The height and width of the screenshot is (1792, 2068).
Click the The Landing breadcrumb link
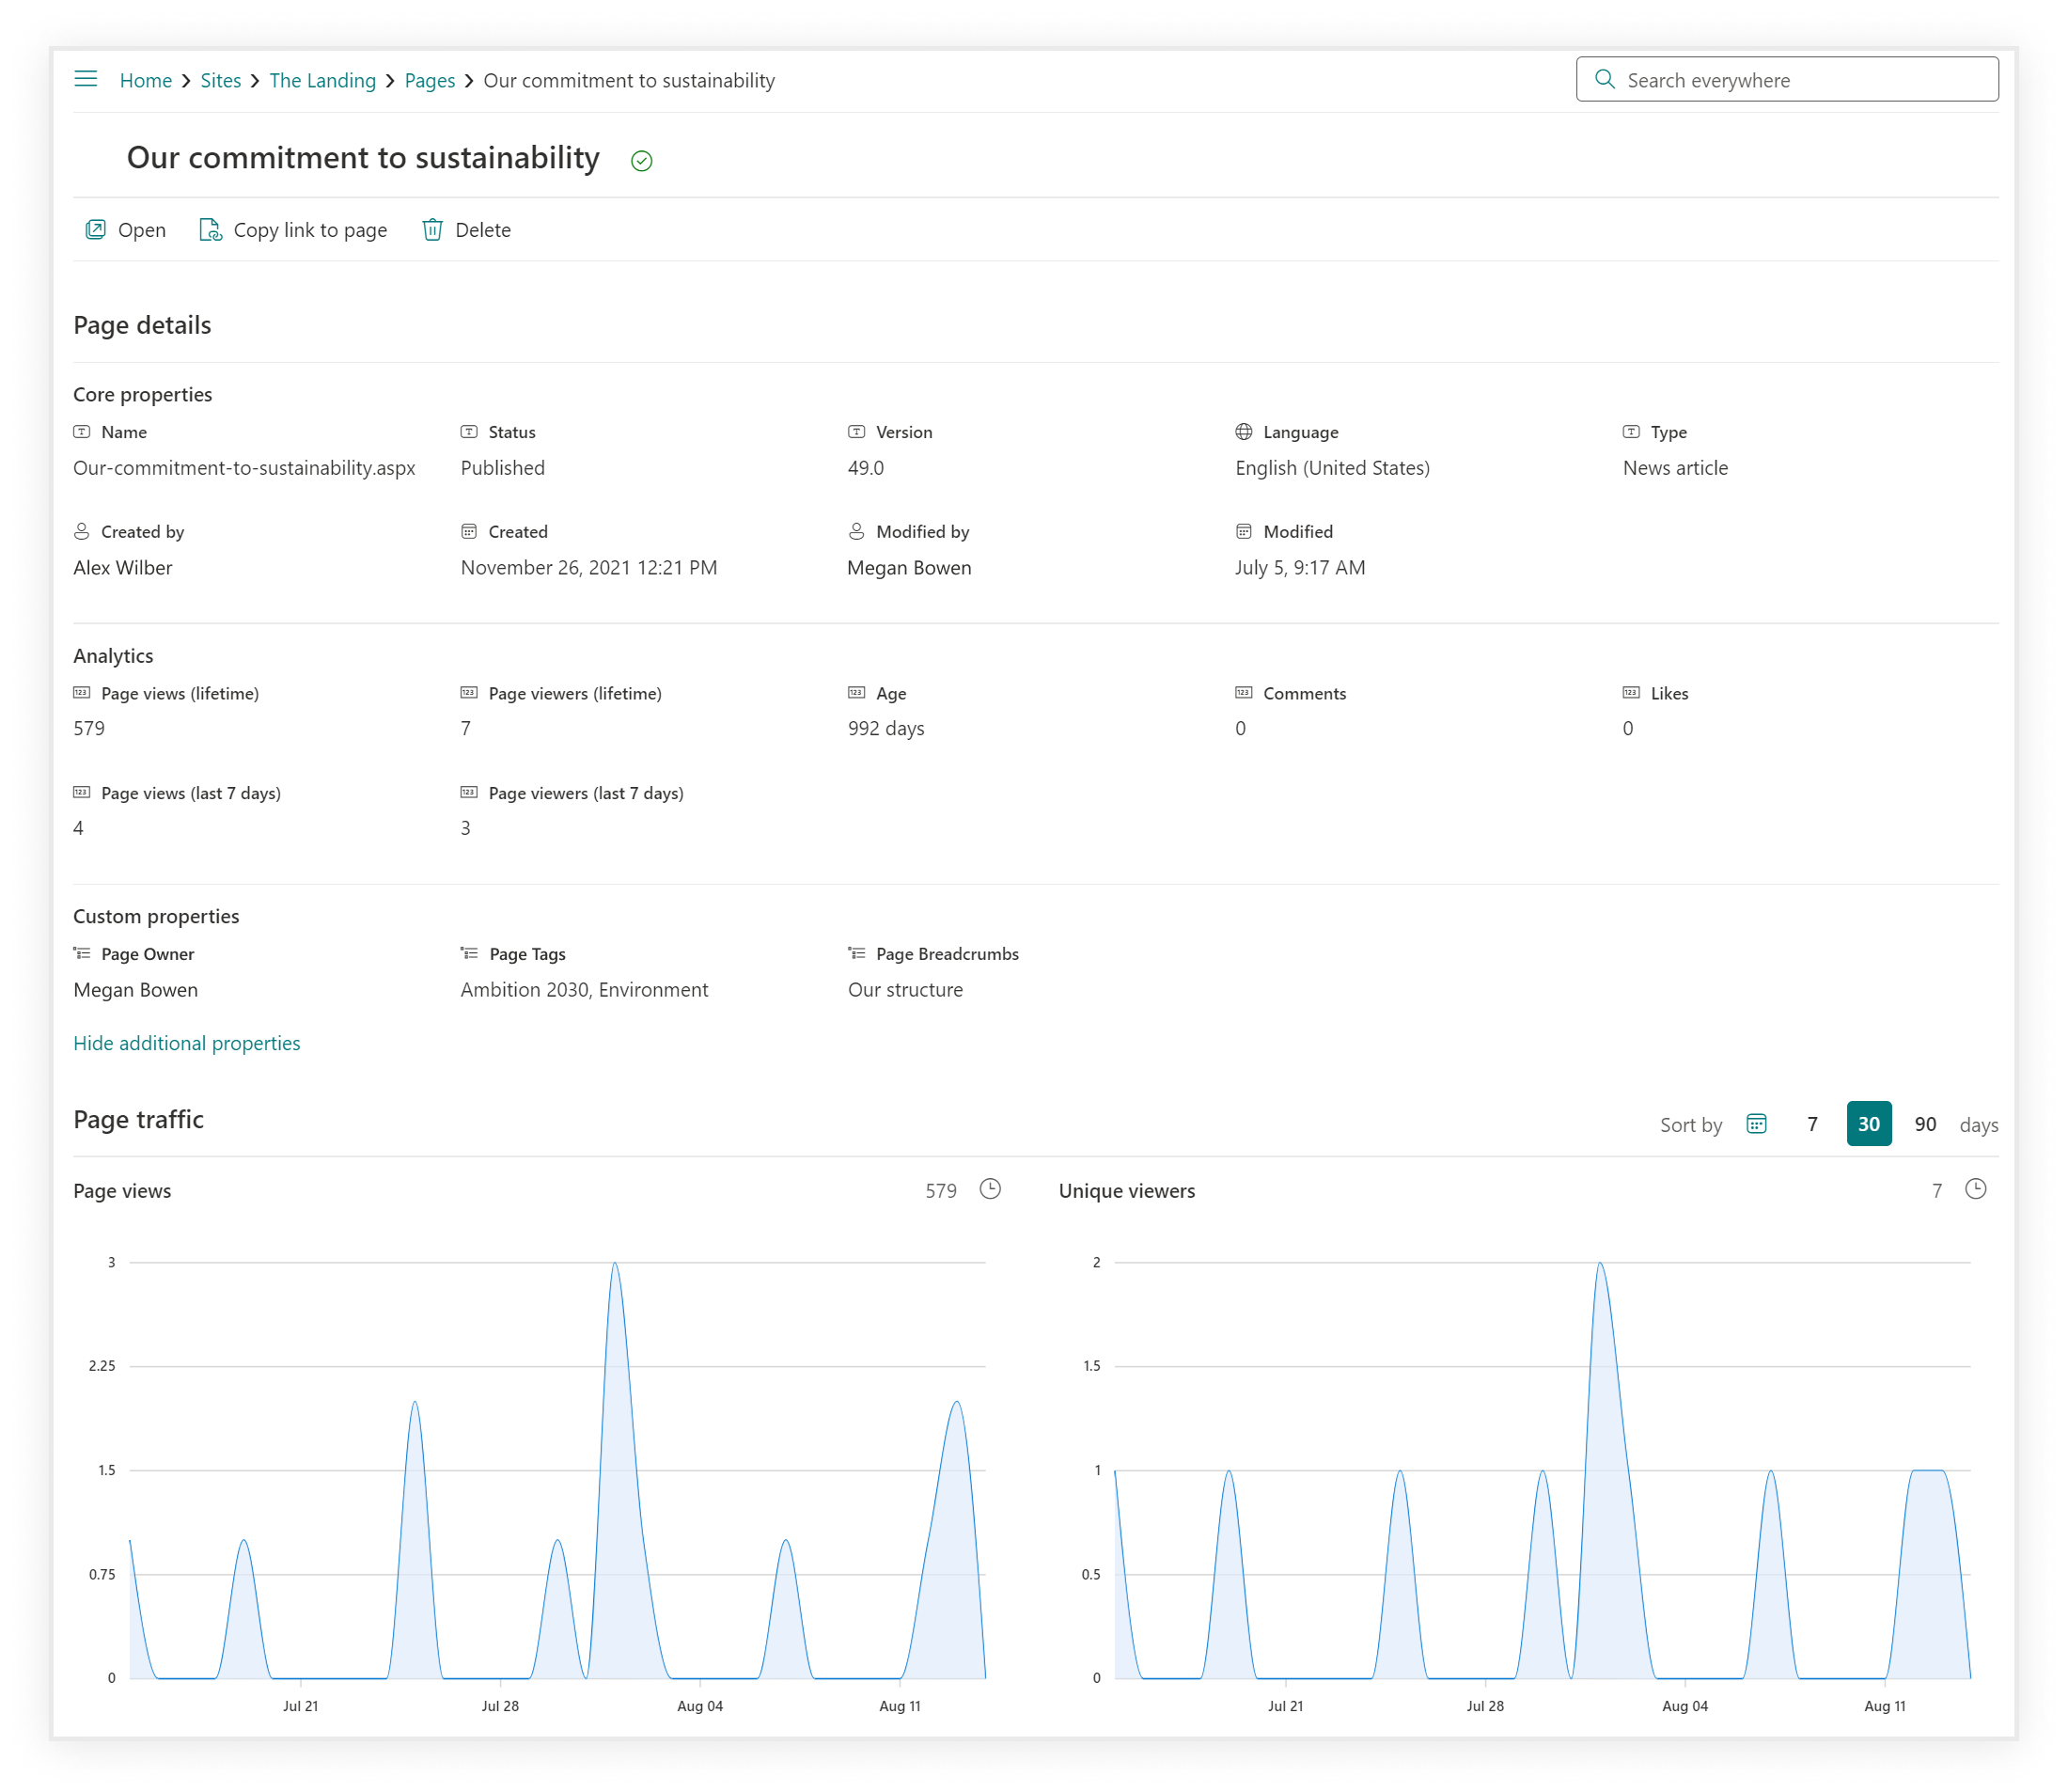tap(320, 79)
